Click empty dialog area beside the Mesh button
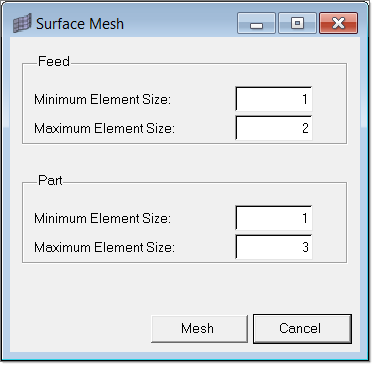This screenshot has width=373, height=365. point(80,328)
